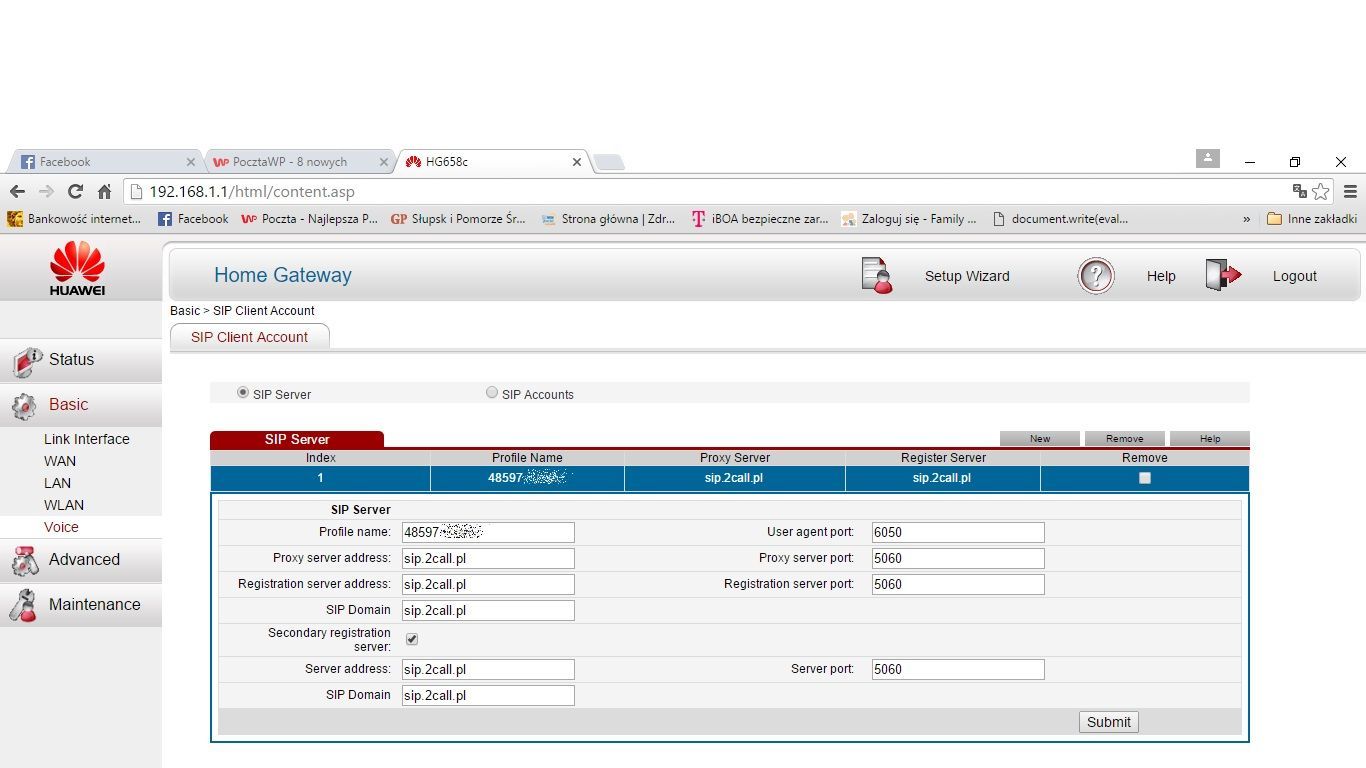1366x768 pixels.
Task: Expand the Advanced sidebar section
Action: click(x=84, y=560)
